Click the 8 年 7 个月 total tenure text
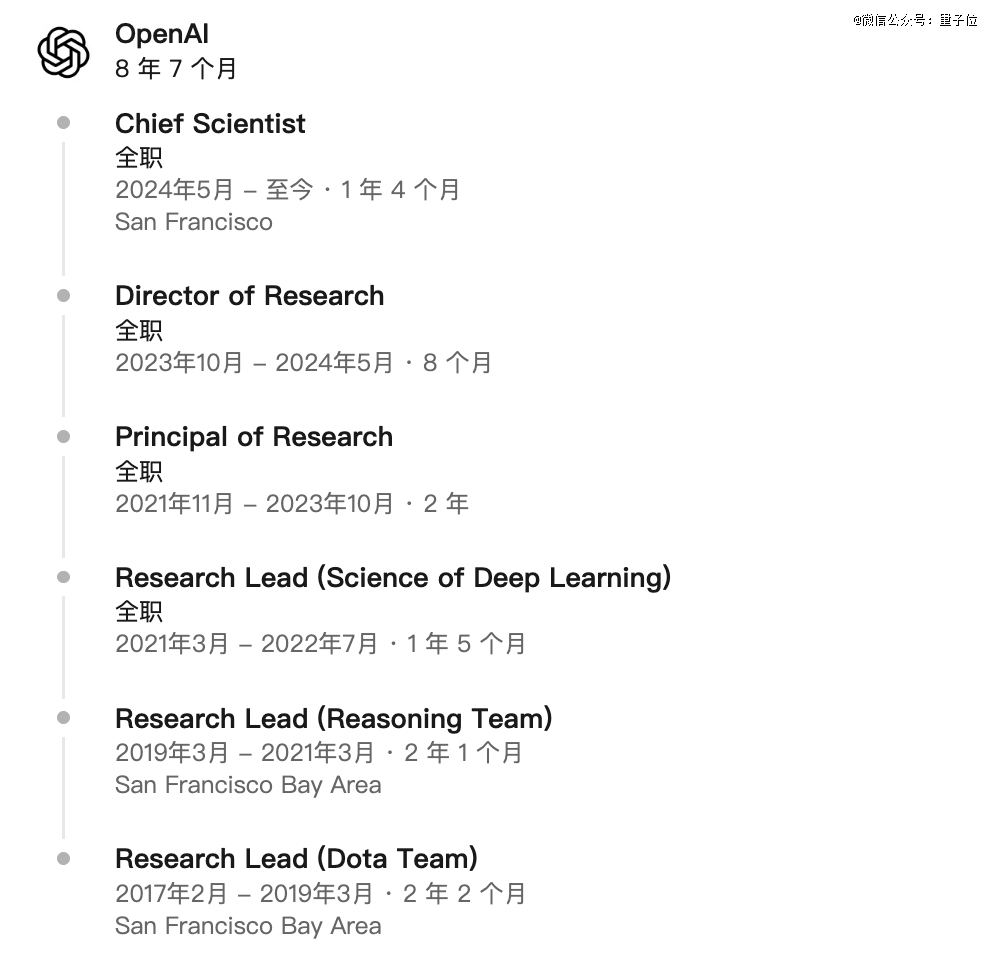996x974 pixels. (176, 69)
